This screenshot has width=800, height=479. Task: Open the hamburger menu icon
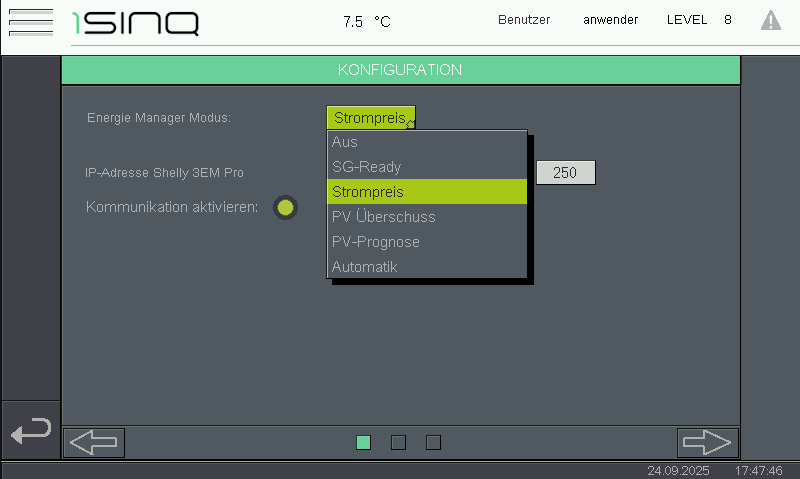pos(30,21)
